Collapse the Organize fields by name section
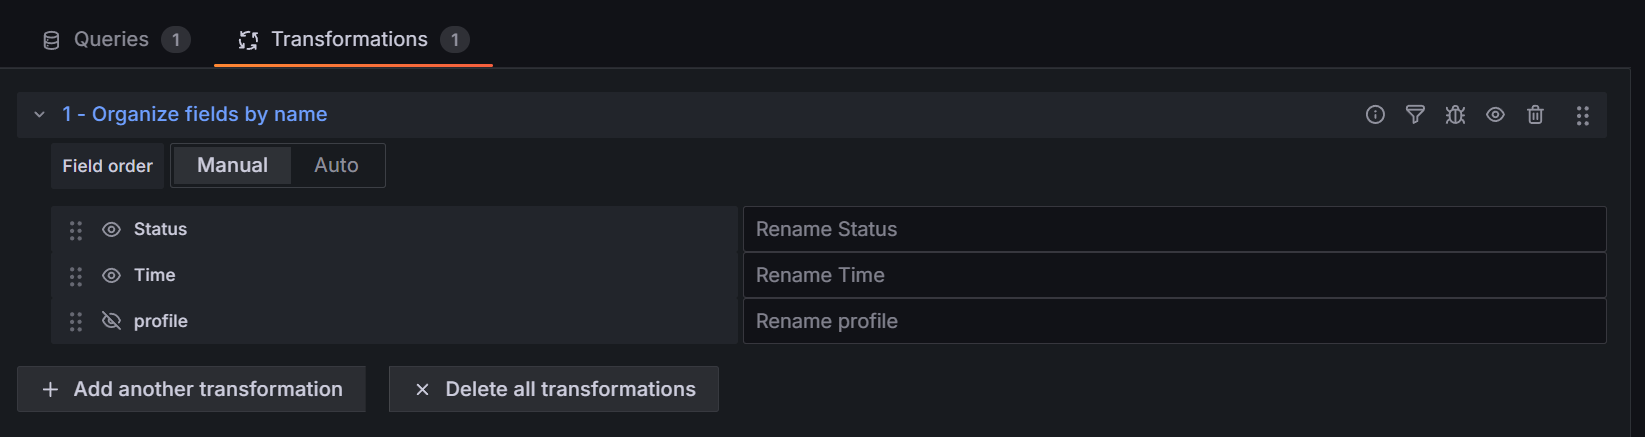This screenshot has height=437, width=1645. click(40, 115)
